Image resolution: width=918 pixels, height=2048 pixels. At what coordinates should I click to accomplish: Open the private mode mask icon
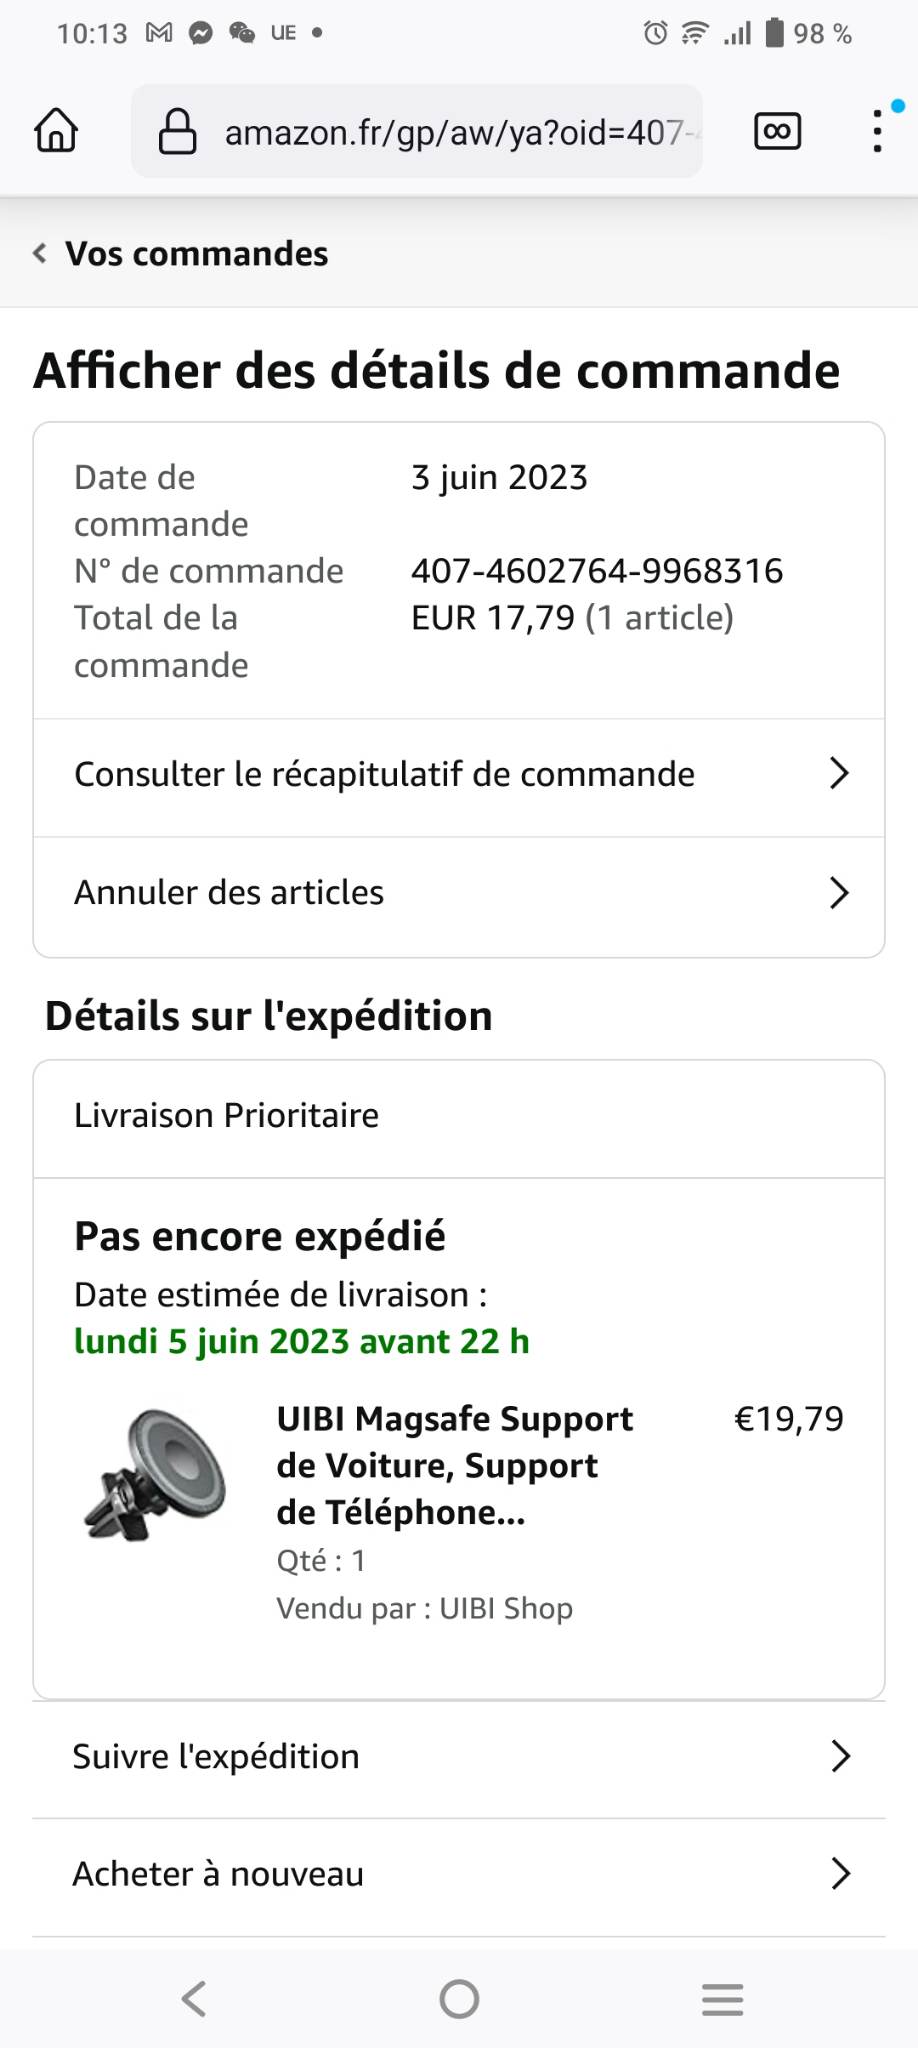point(777,131)
